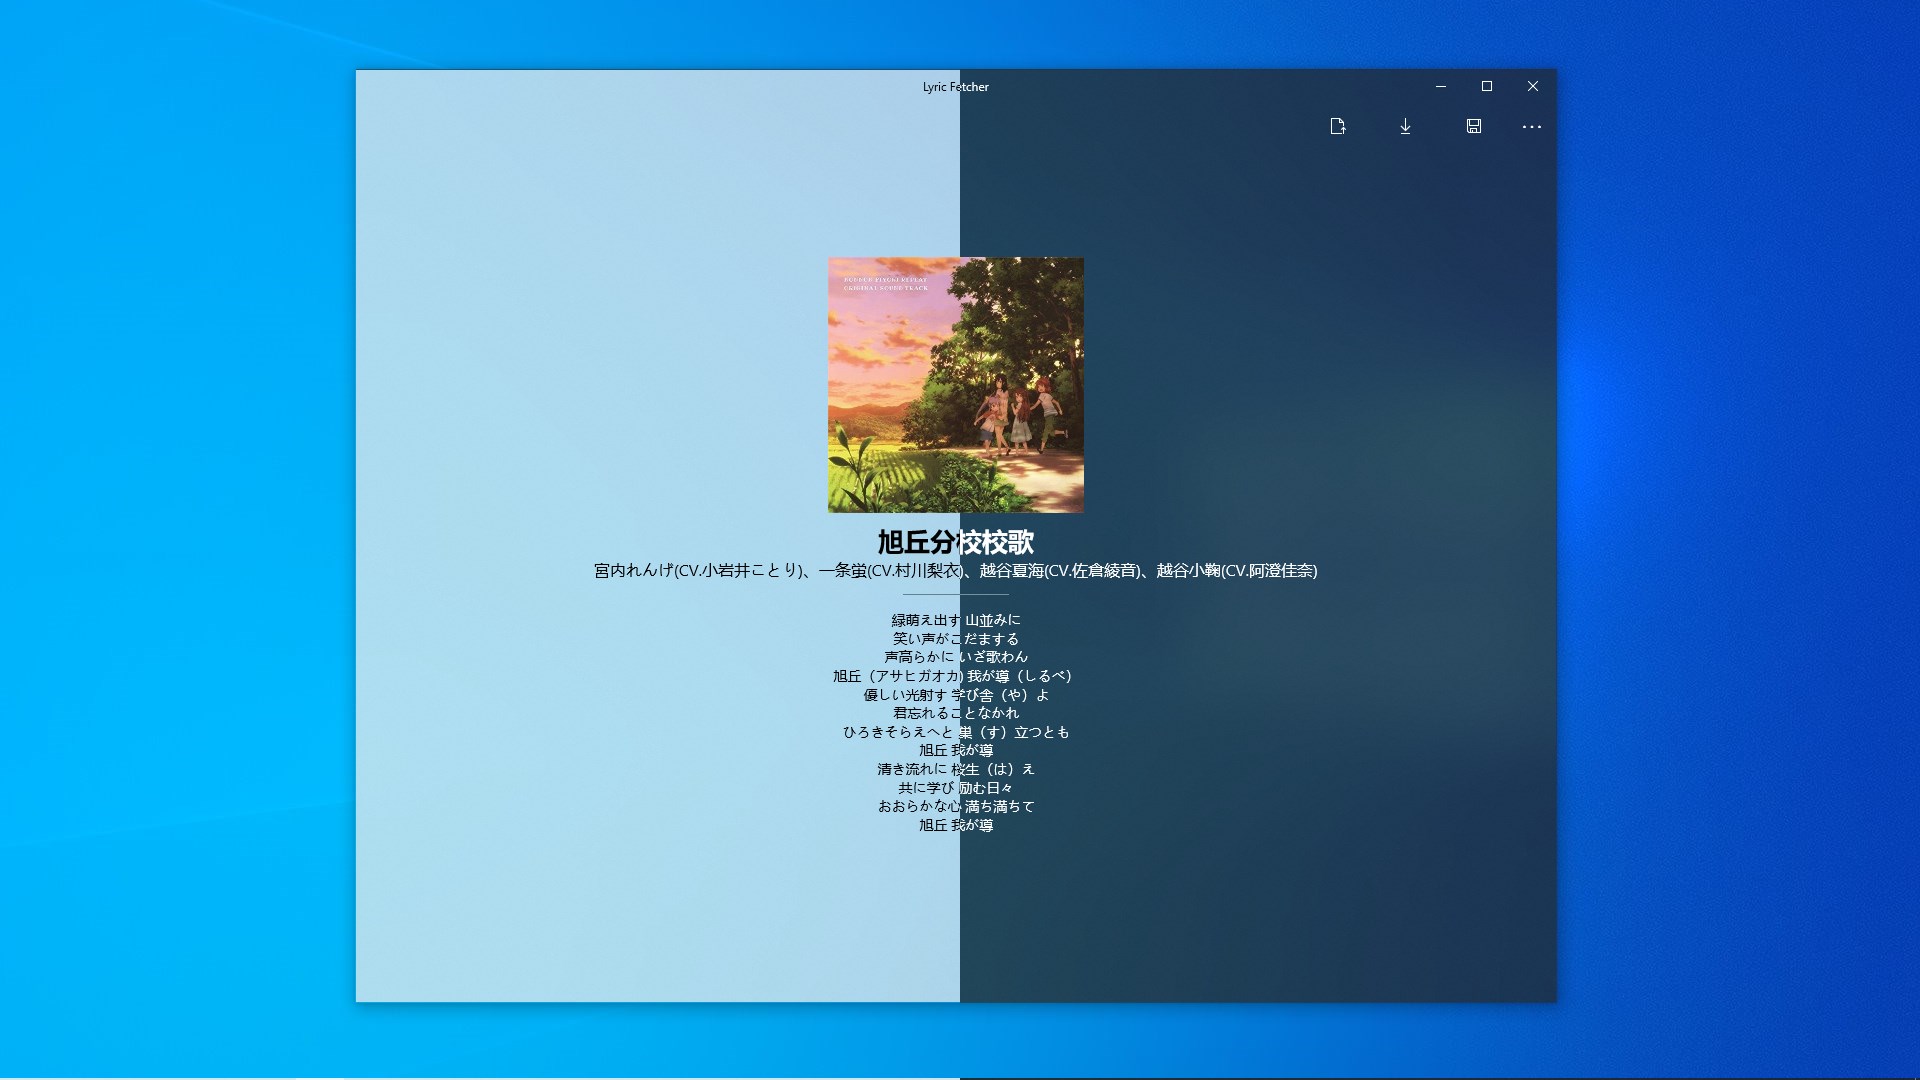The width and height of the screenshot is (1920, 1080).
Task: Click the lyric line 声高らかに いざ歌わん
Action: click(x=955, y=657)
